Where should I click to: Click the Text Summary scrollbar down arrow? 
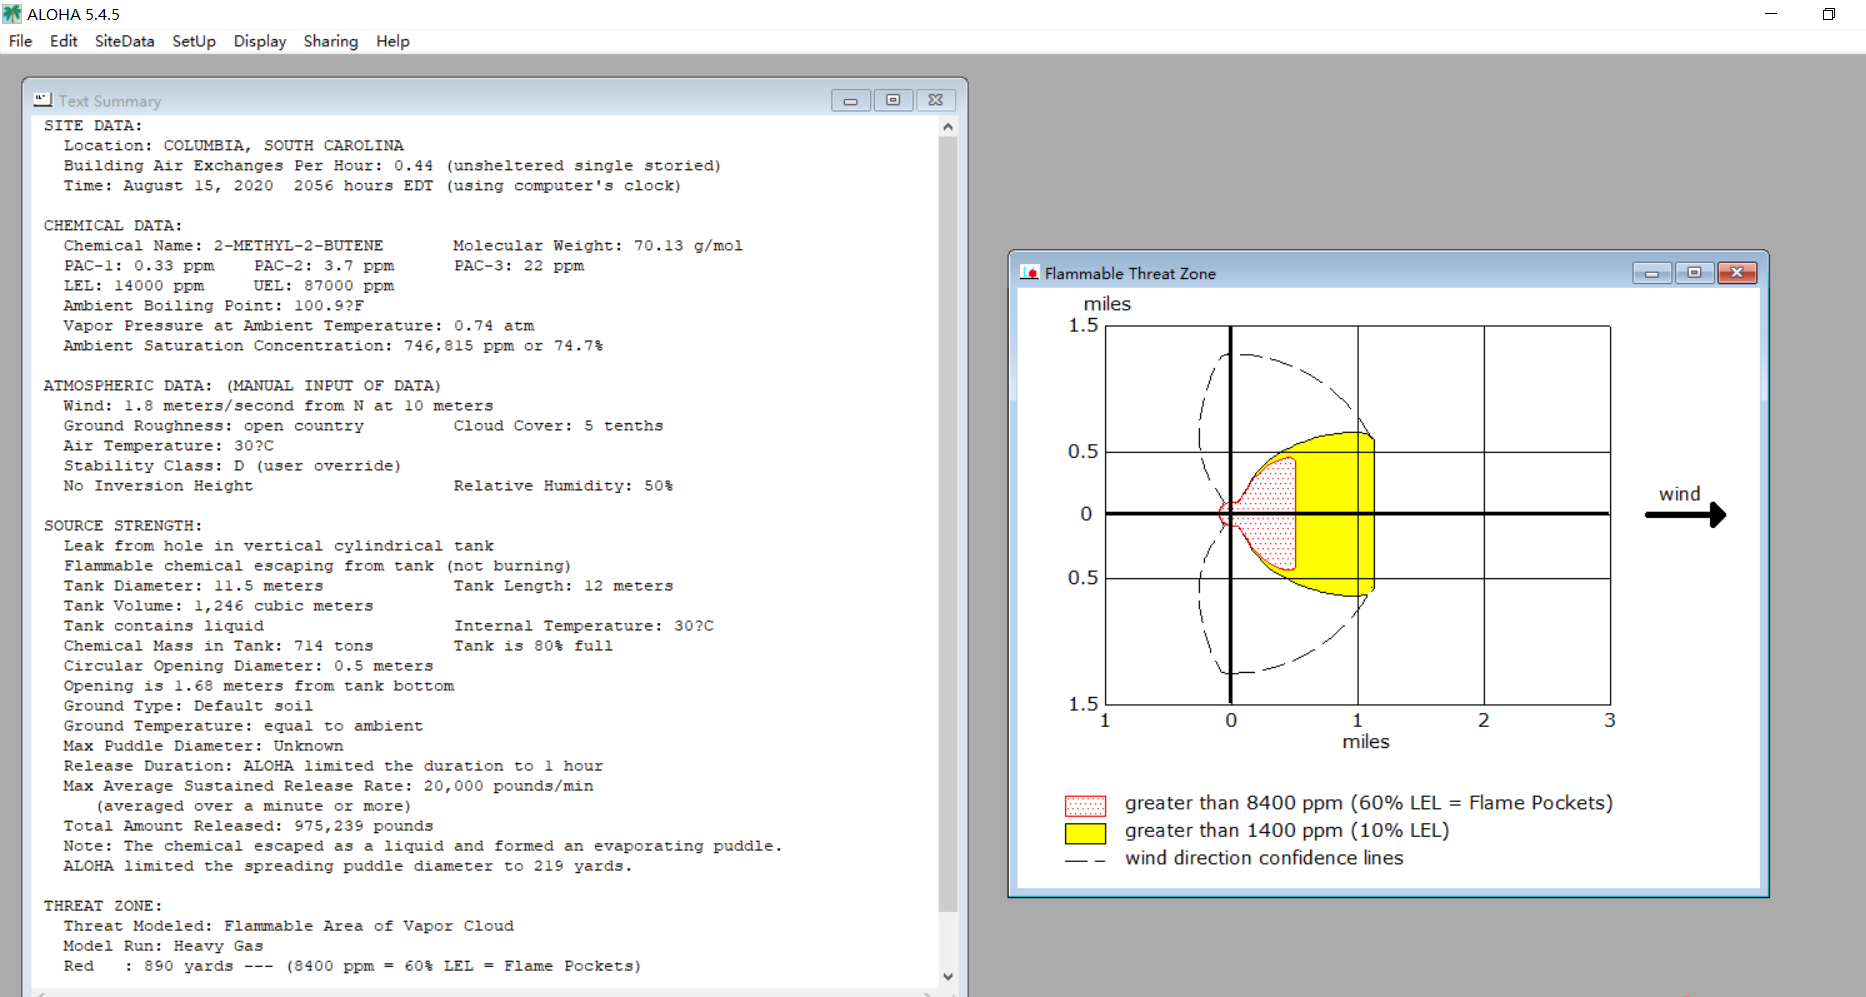click(x=948, y=977)
